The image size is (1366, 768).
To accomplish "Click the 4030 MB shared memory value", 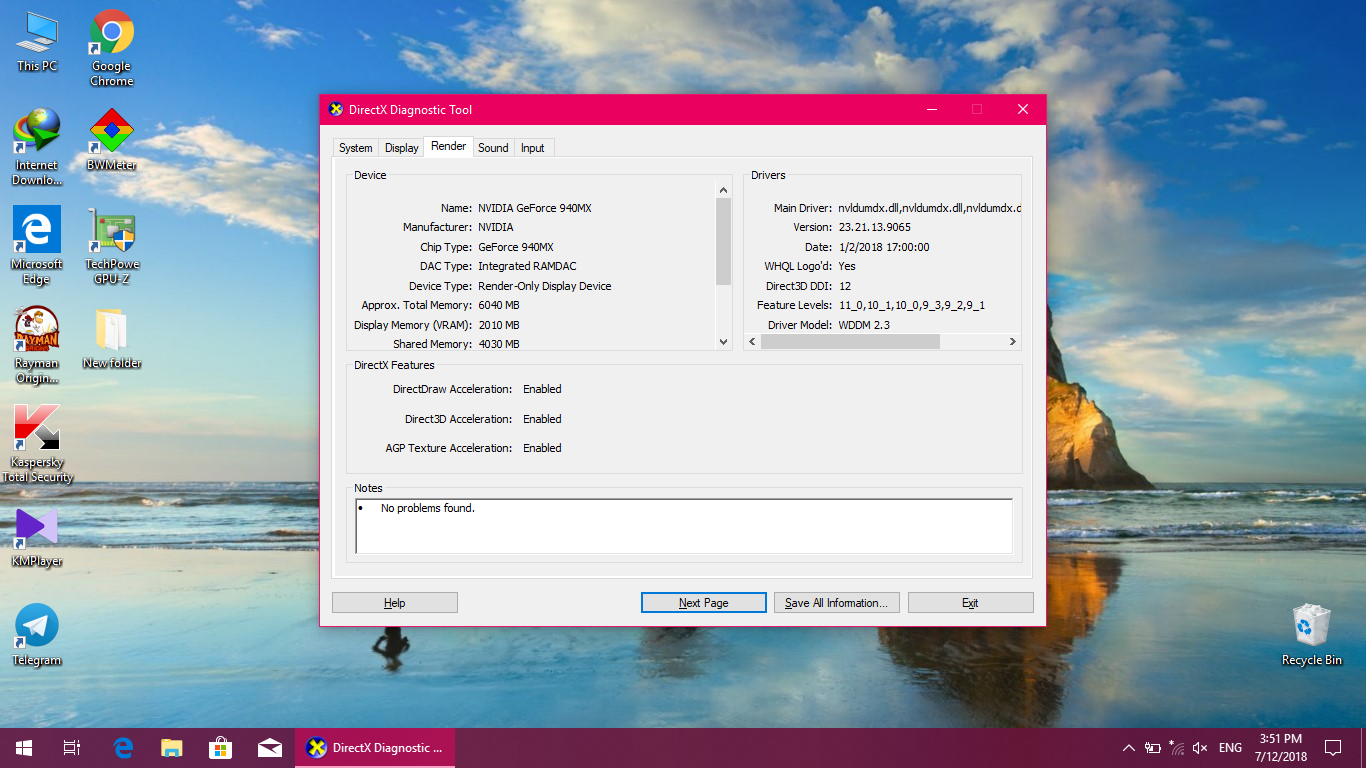I will point(498,344).
